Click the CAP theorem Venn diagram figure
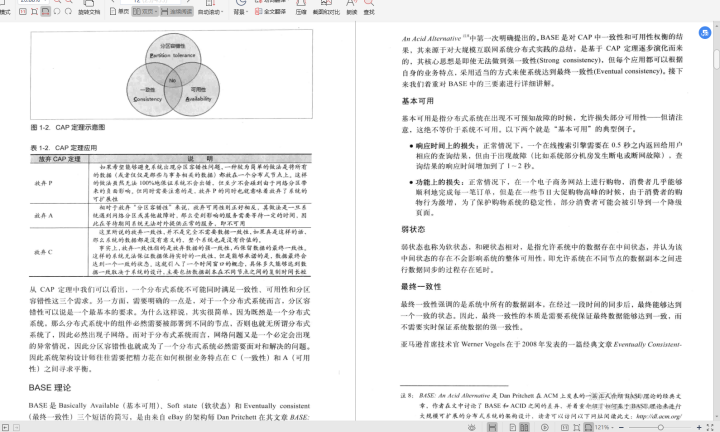Screen dimensions: 720x432 (x=171, y=74)
